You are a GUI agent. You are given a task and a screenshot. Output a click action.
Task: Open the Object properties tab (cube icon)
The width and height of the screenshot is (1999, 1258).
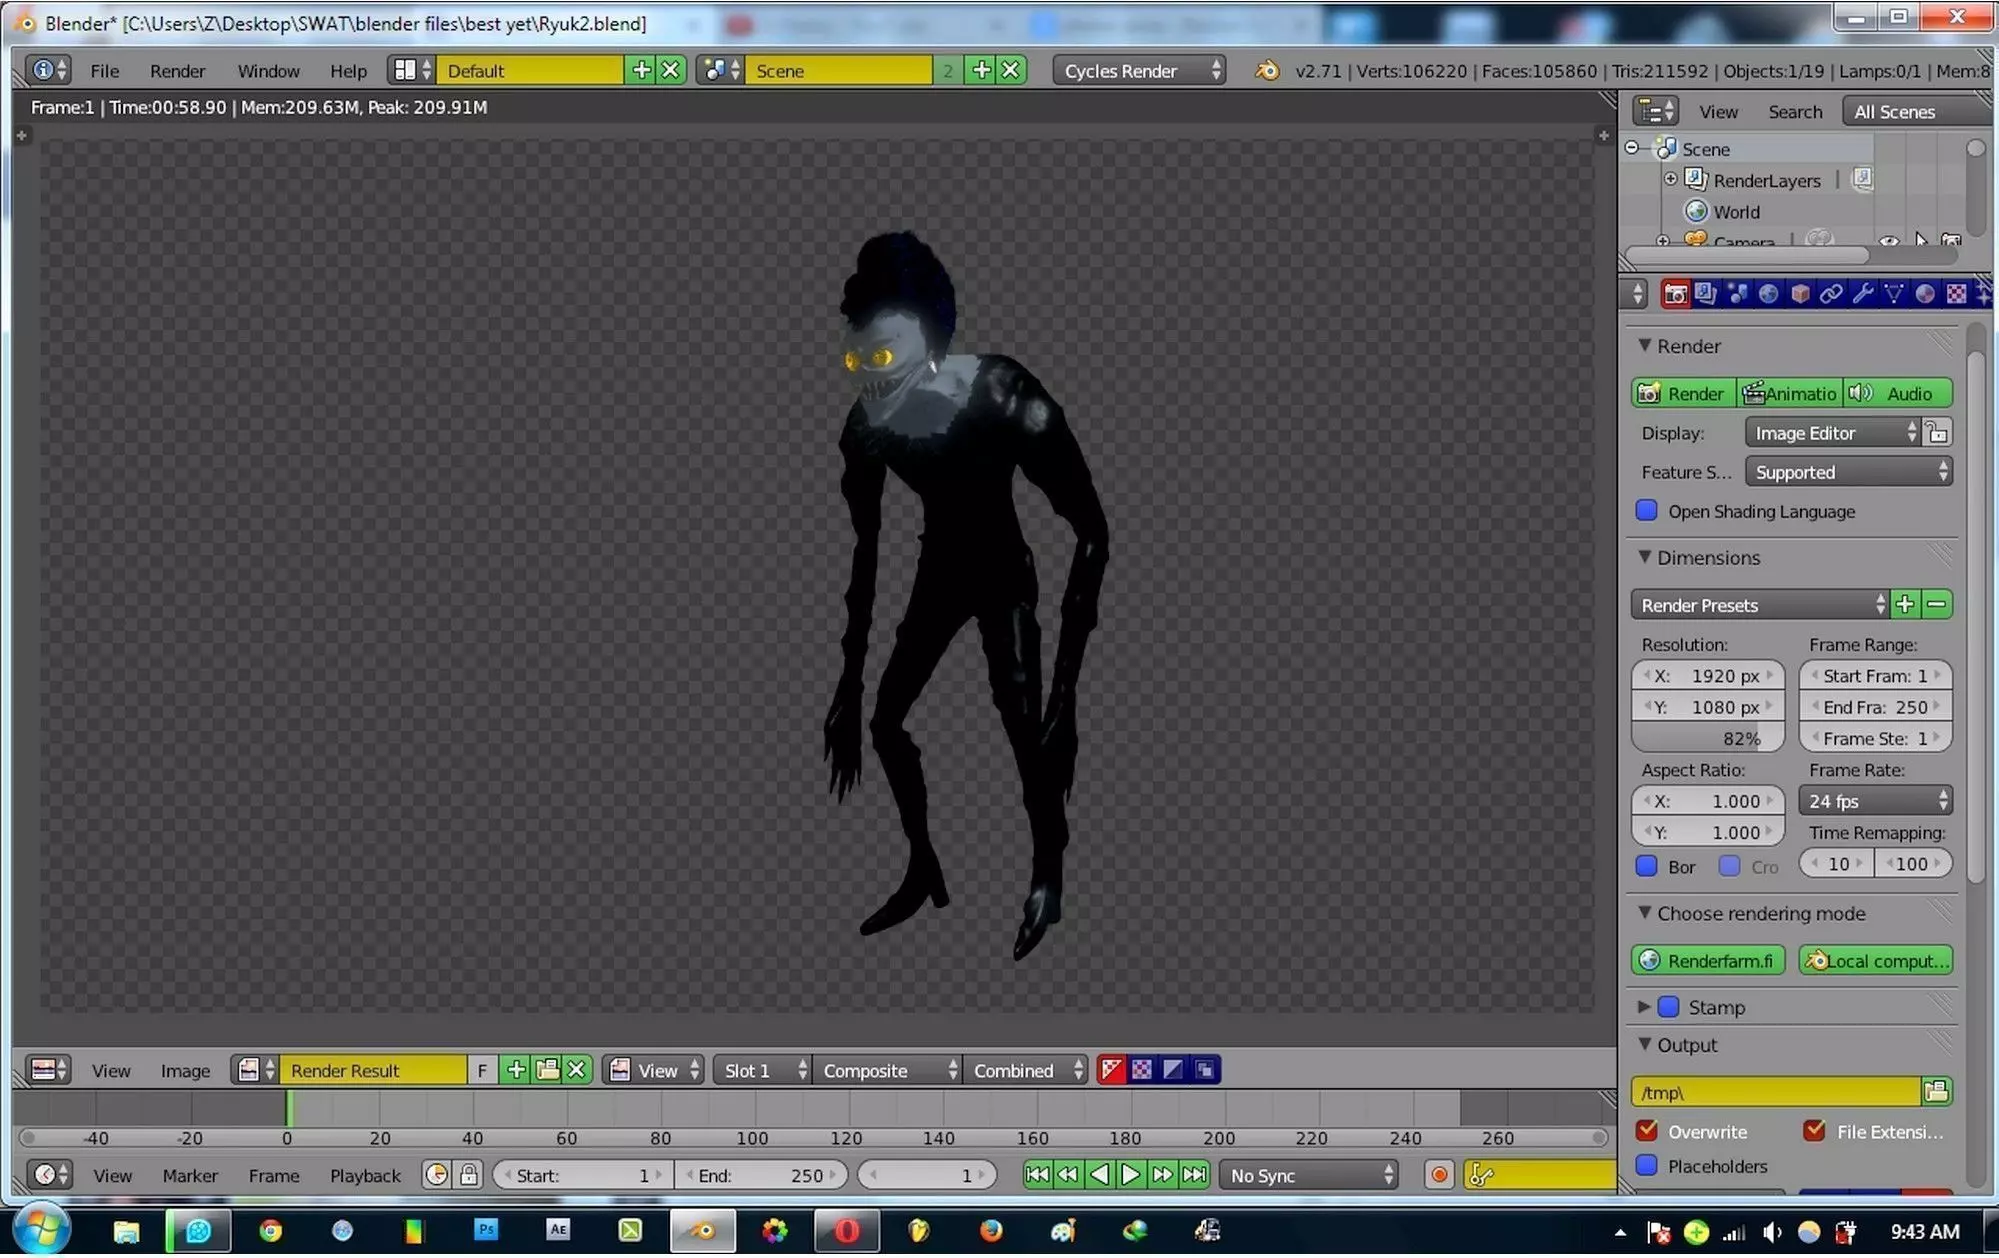(x=1800, y=294)
